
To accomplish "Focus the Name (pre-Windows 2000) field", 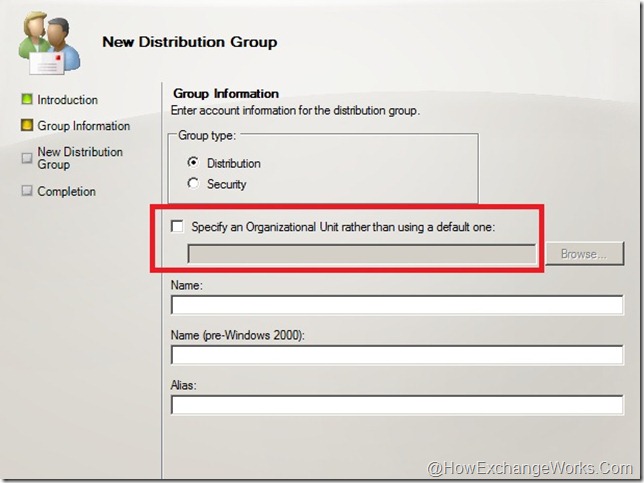I will pyautogui.click(x=397, y=355).
